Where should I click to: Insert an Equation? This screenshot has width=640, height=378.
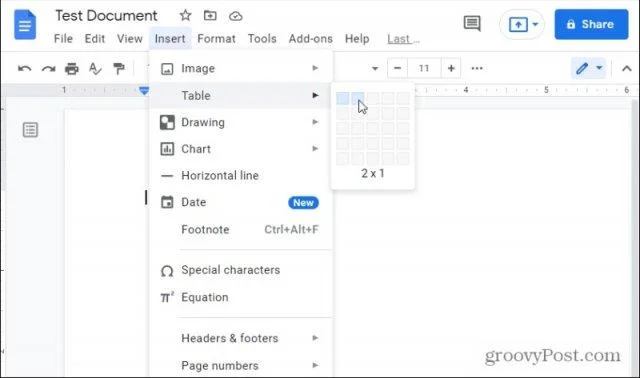241,297
